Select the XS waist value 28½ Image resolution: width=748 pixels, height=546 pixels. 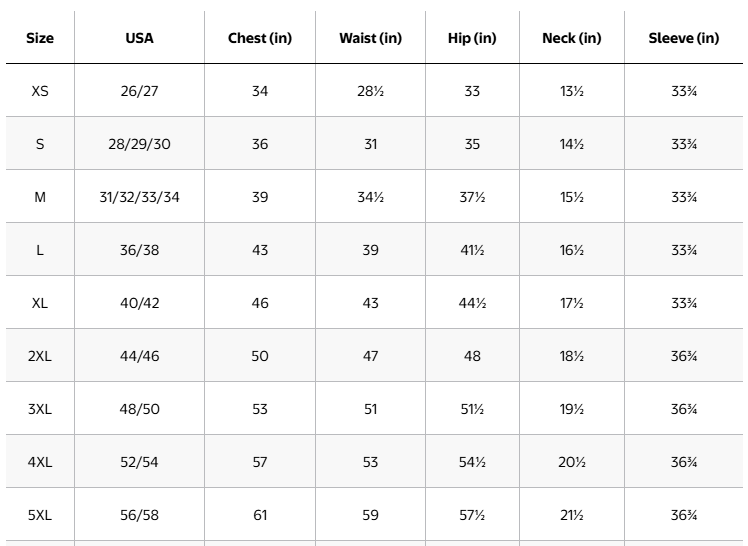[371, 91]
